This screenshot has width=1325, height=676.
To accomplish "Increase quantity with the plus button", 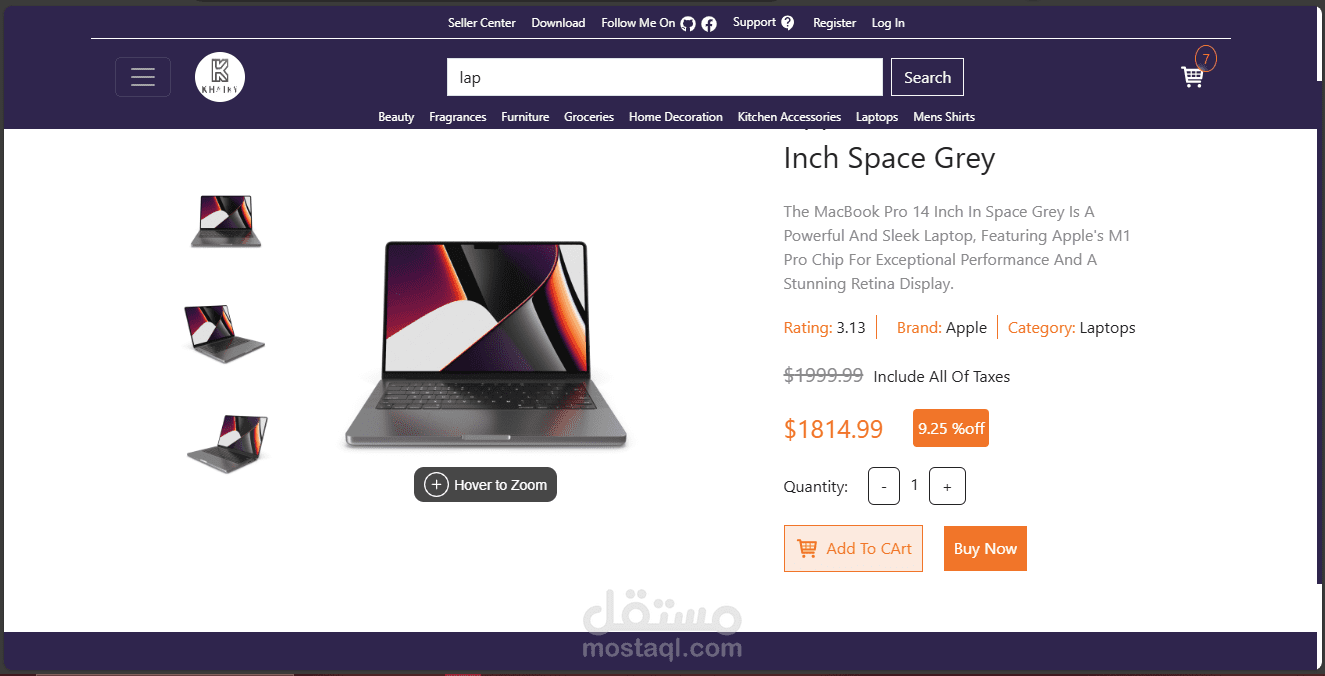I will [947, 486].
